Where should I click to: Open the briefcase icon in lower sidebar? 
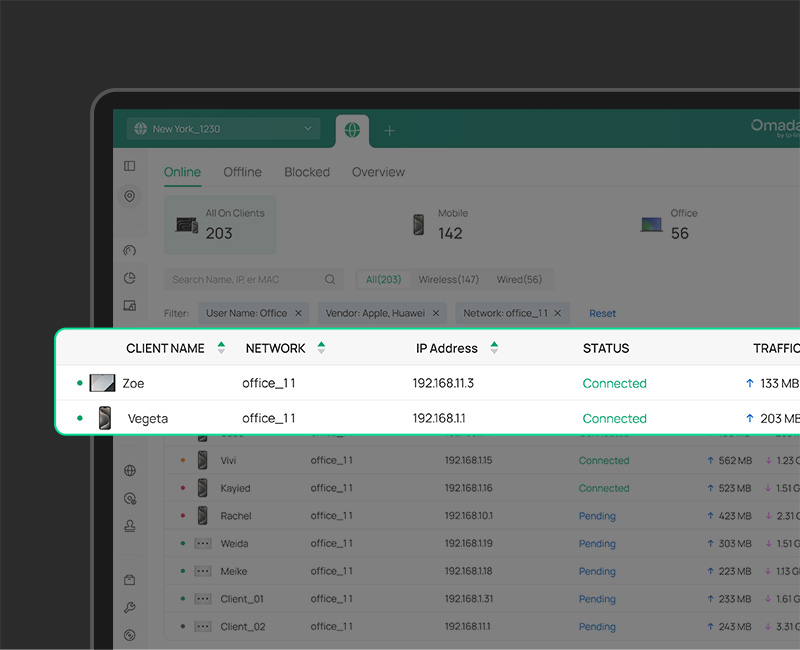click(x=130, y=578)
